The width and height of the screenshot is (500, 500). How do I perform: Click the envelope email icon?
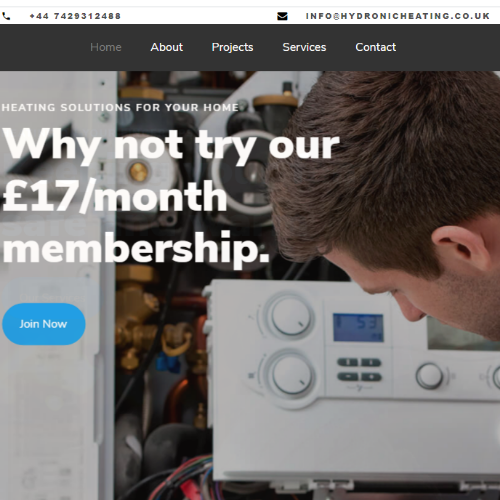coord(282,16)
